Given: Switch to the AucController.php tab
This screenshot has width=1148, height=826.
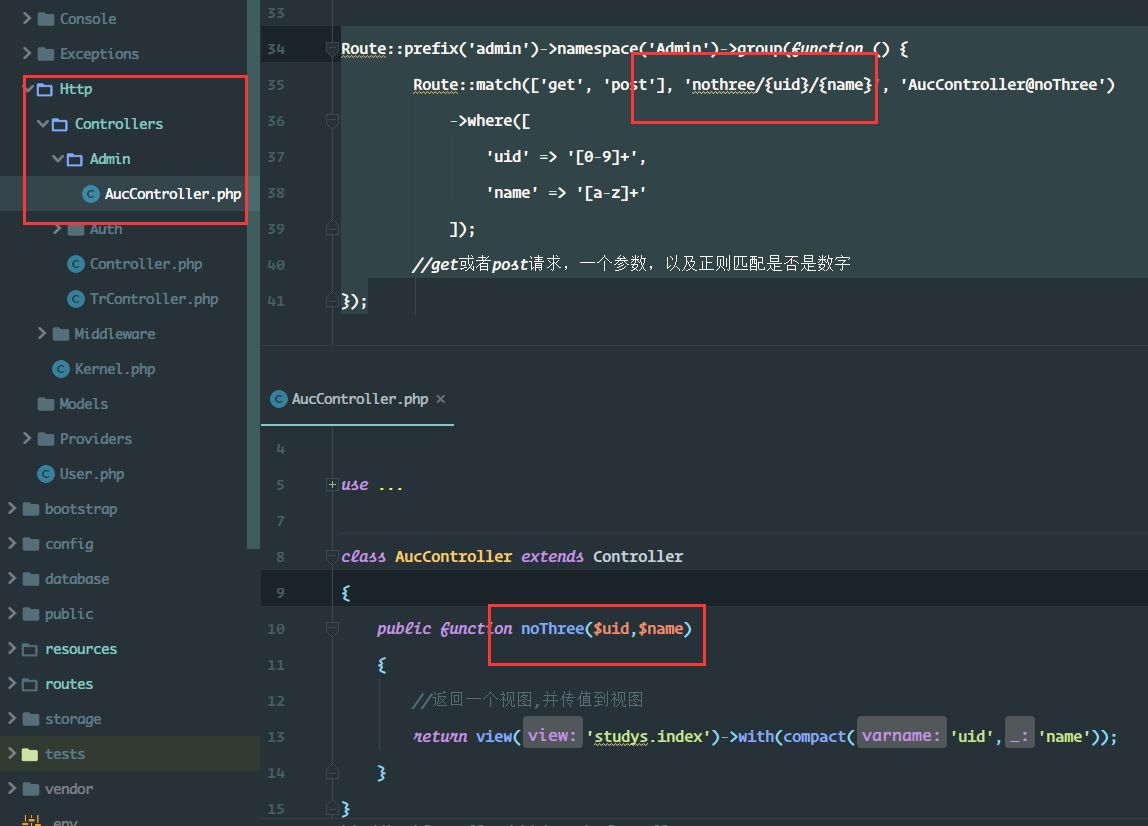Looking at the screenshot, I should (360, 399).
